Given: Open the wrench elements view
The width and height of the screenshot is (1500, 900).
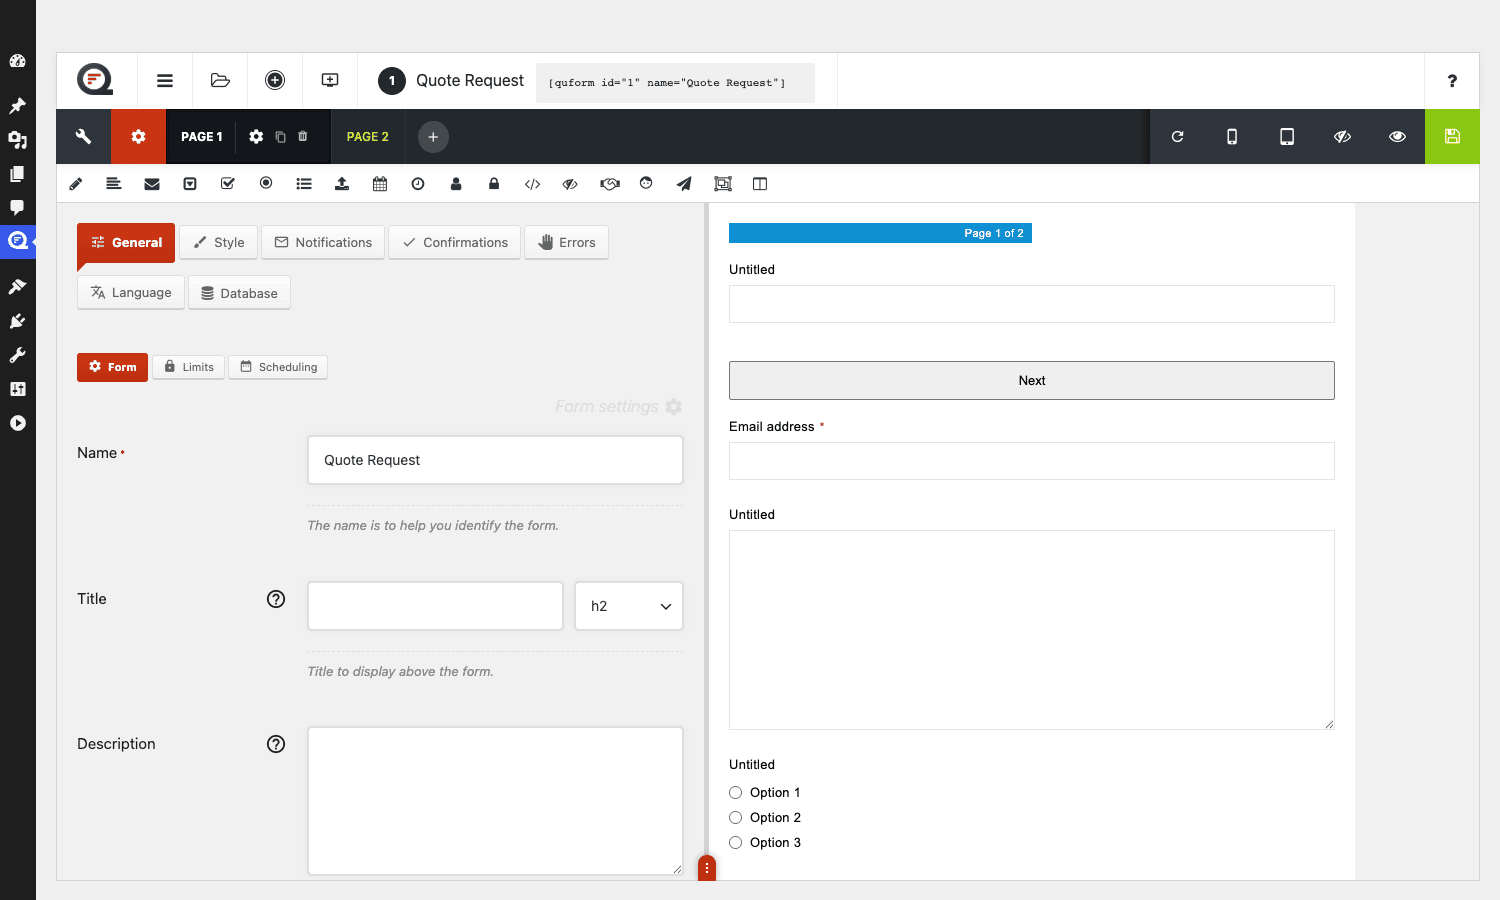Looking at the screenshot, I should tap(83, 137).
